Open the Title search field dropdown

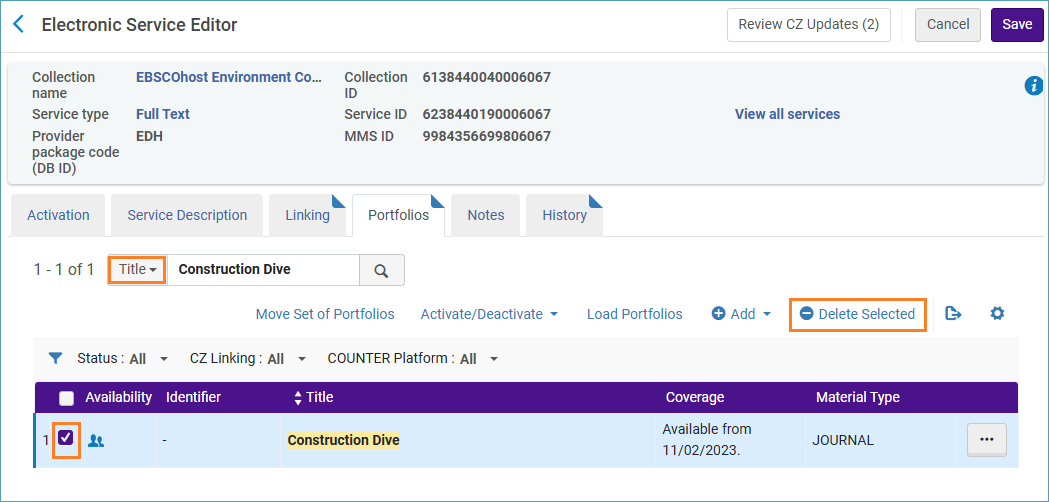click(137, 269)
